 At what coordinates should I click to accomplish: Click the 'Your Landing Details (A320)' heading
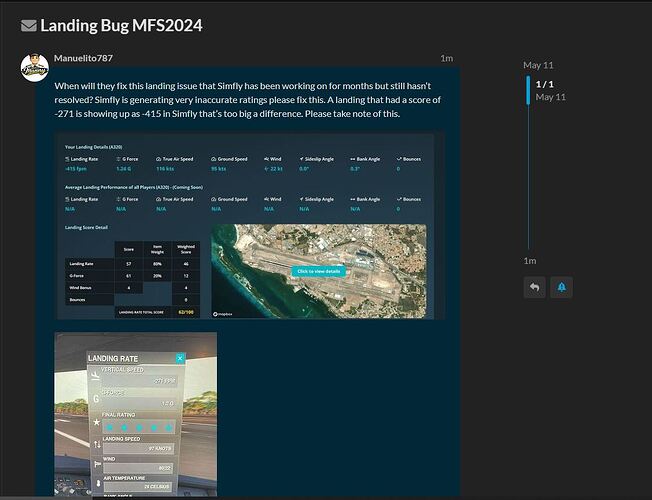93,147
